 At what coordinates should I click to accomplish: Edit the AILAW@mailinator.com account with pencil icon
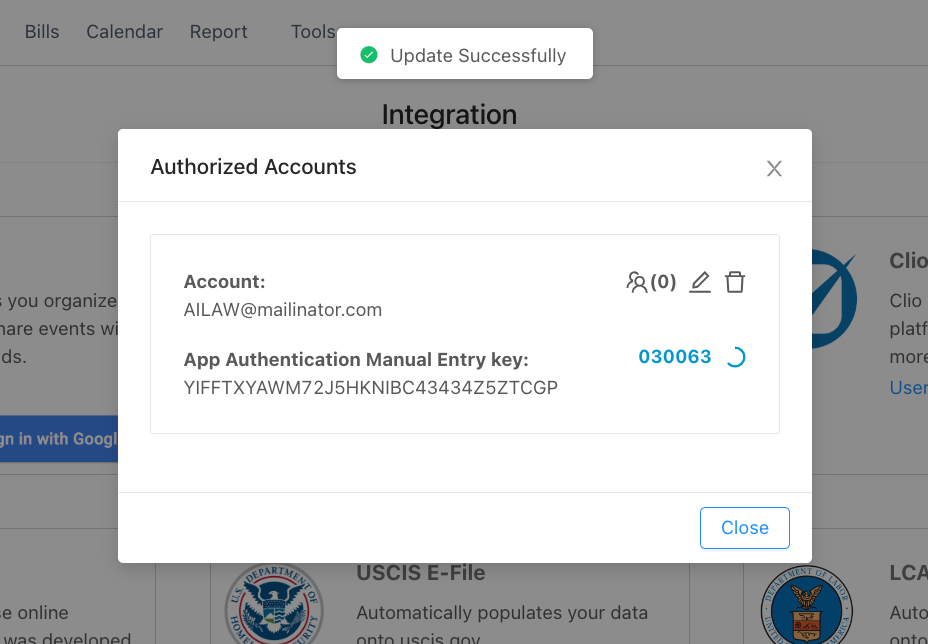tap(700, 282)
